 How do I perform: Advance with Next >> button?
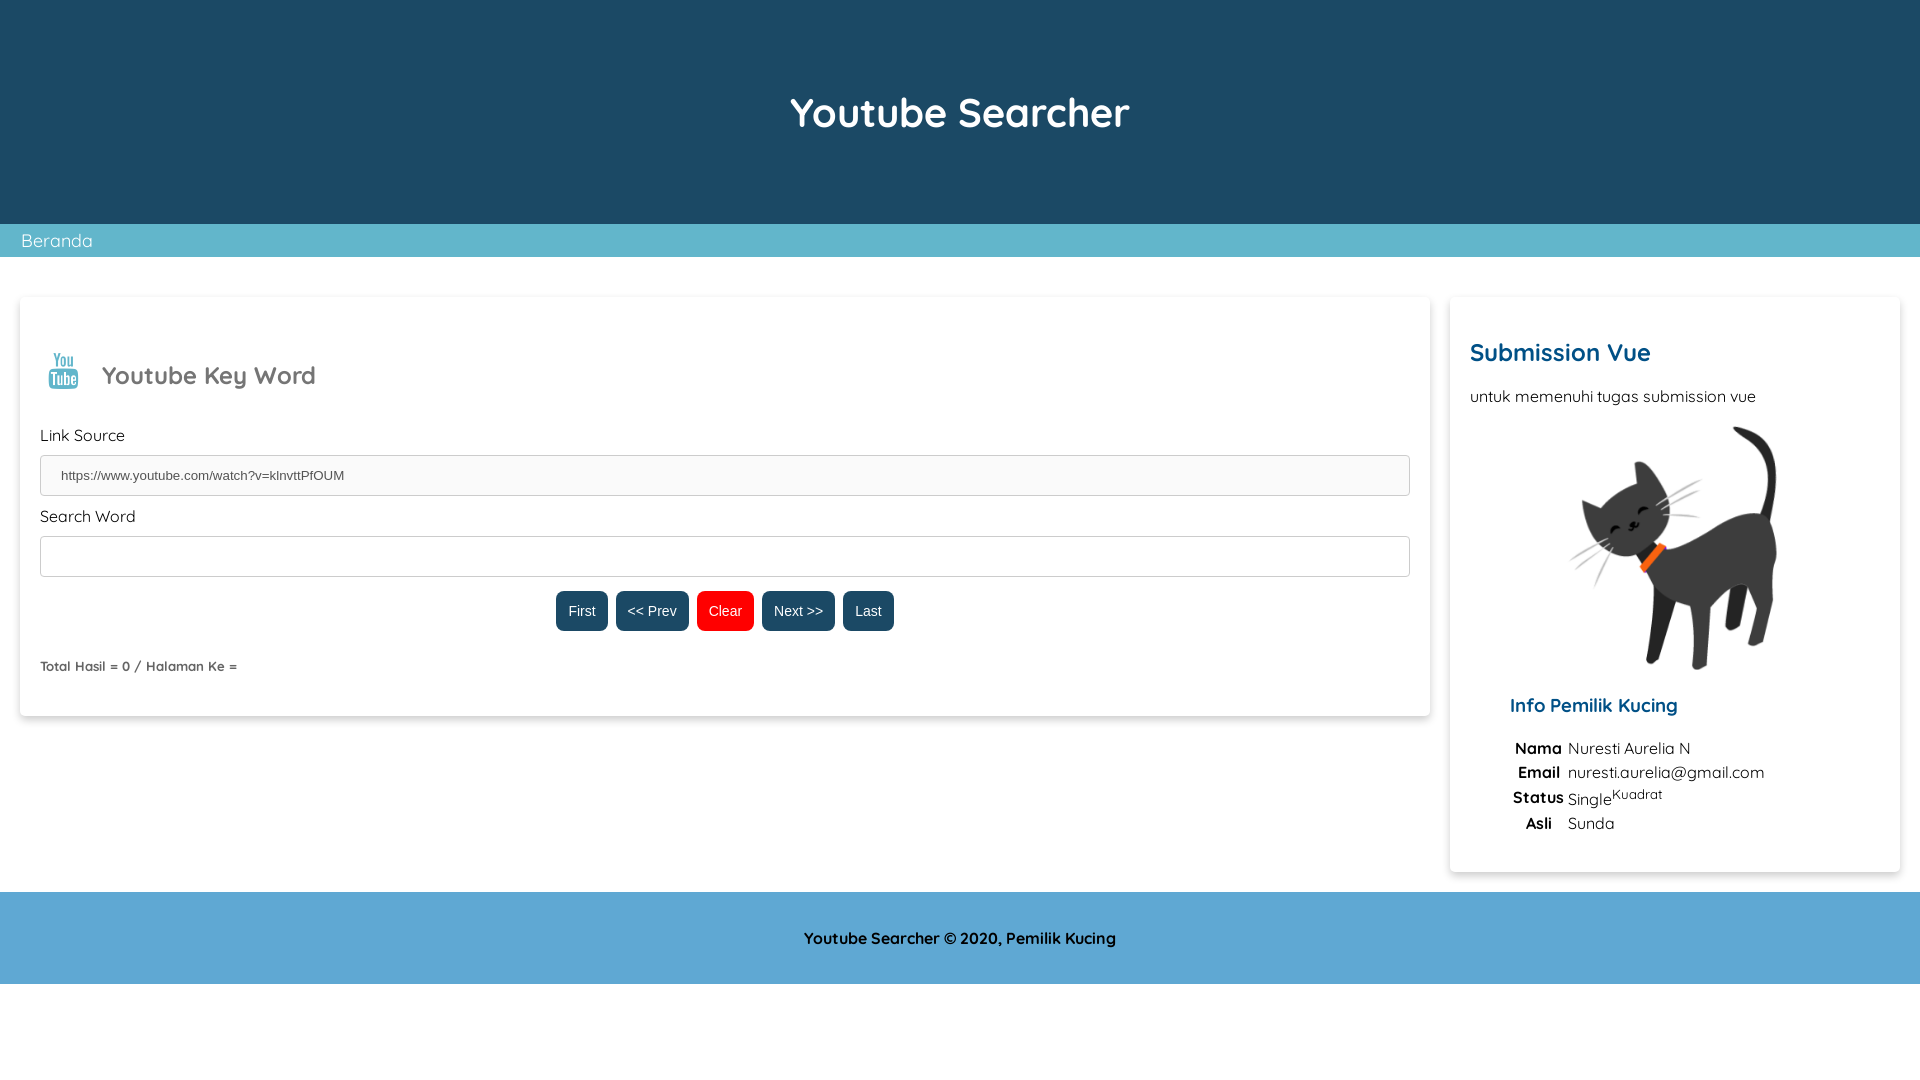(x=798, y=611)
